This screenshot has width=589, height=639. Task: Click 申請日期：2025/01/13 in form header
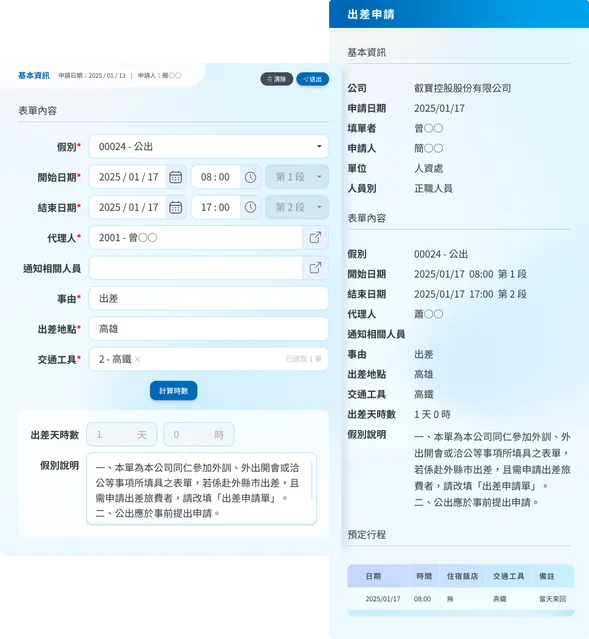(92, 75)
